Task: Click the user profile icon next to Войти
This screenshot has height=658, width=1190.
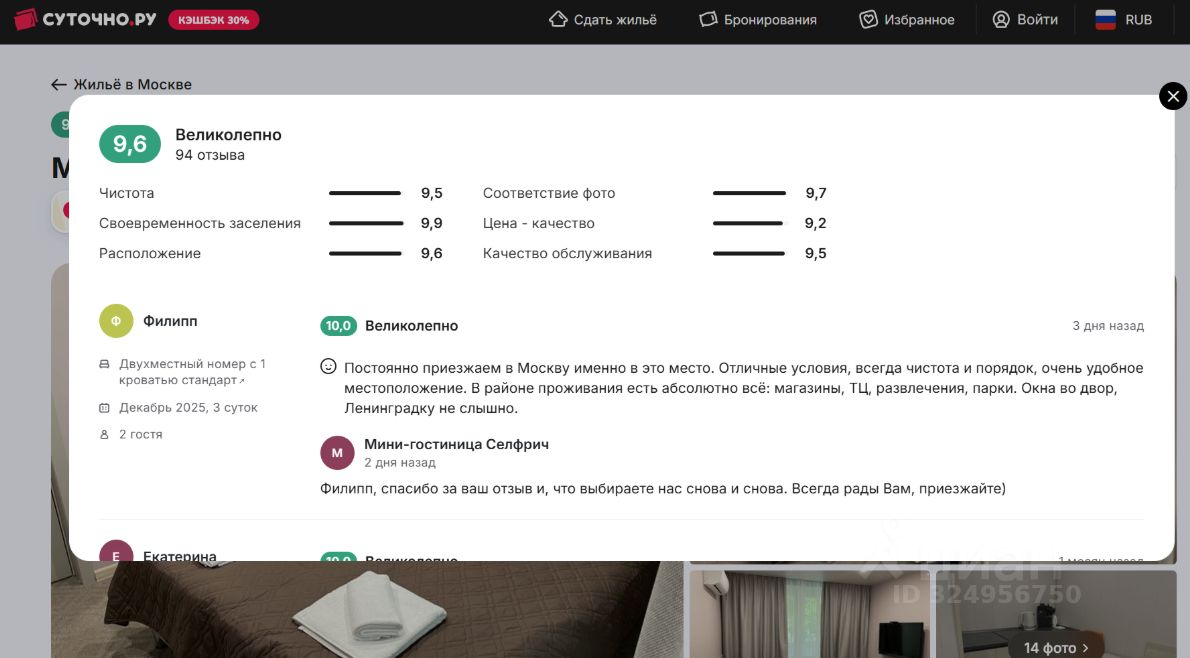Action: [1001, 20]
